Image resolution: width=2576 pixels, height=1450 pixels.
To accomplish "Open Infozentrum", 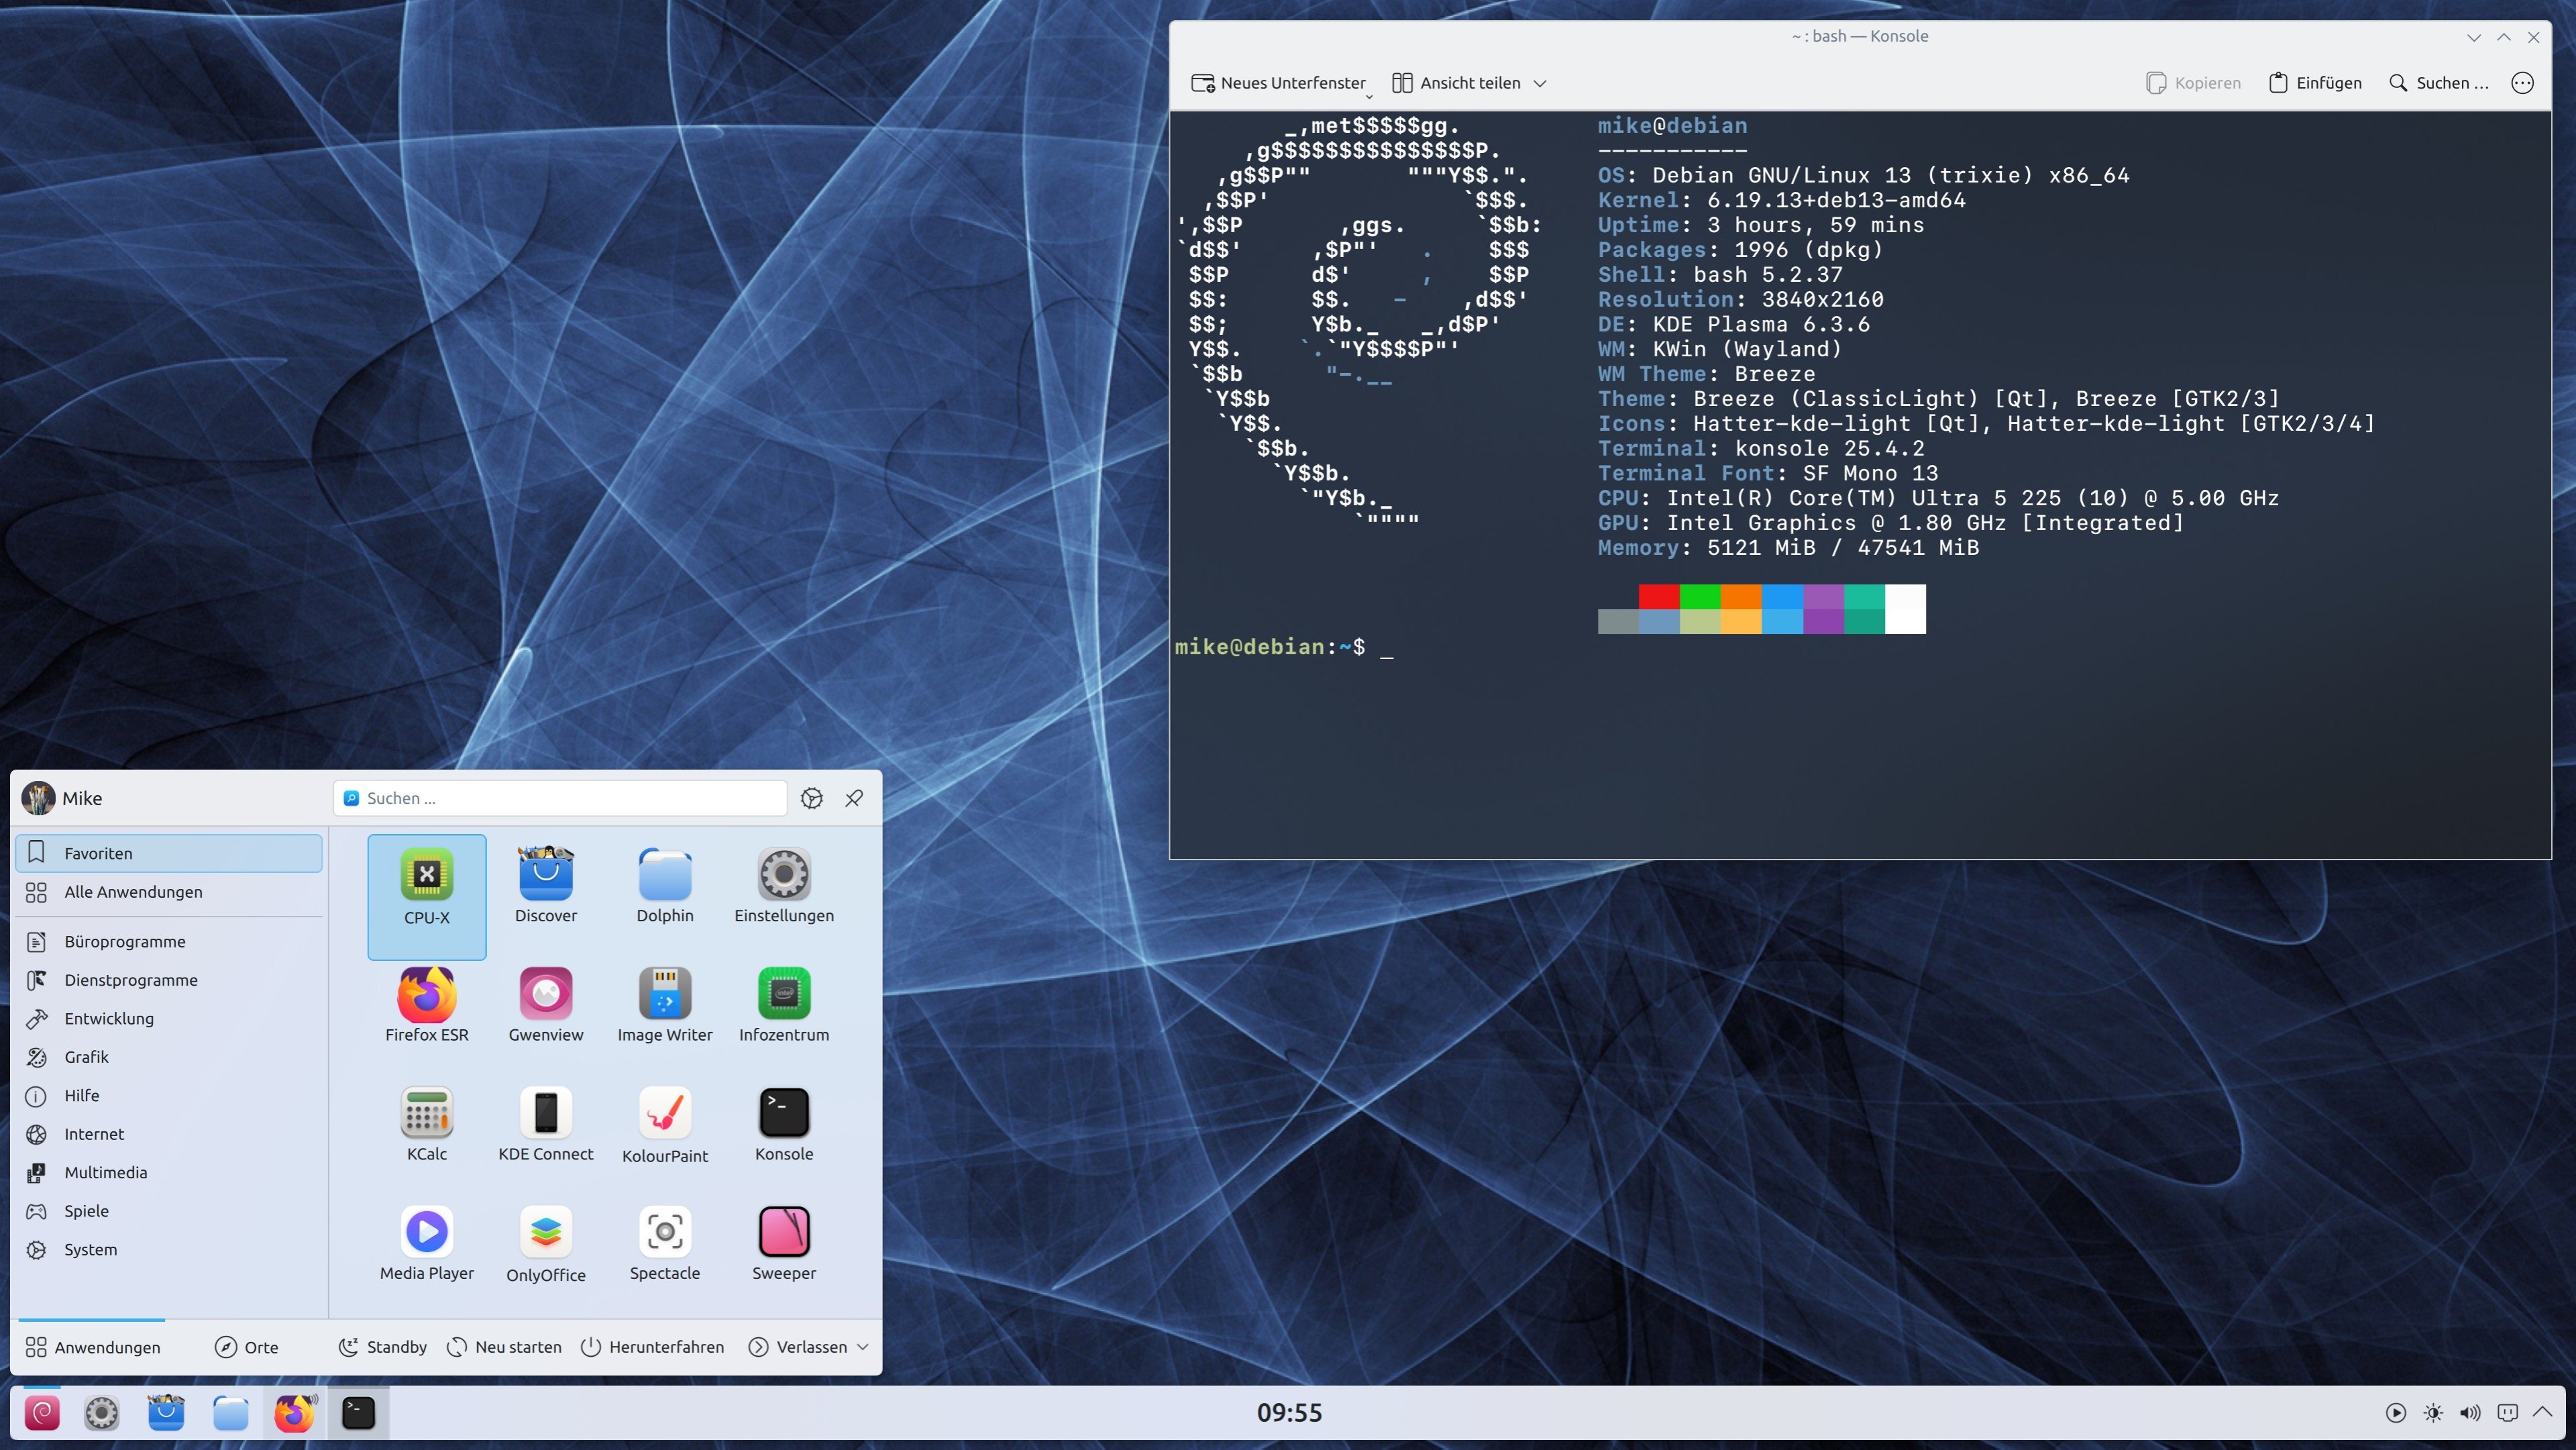I will [x=784, y=1005].
